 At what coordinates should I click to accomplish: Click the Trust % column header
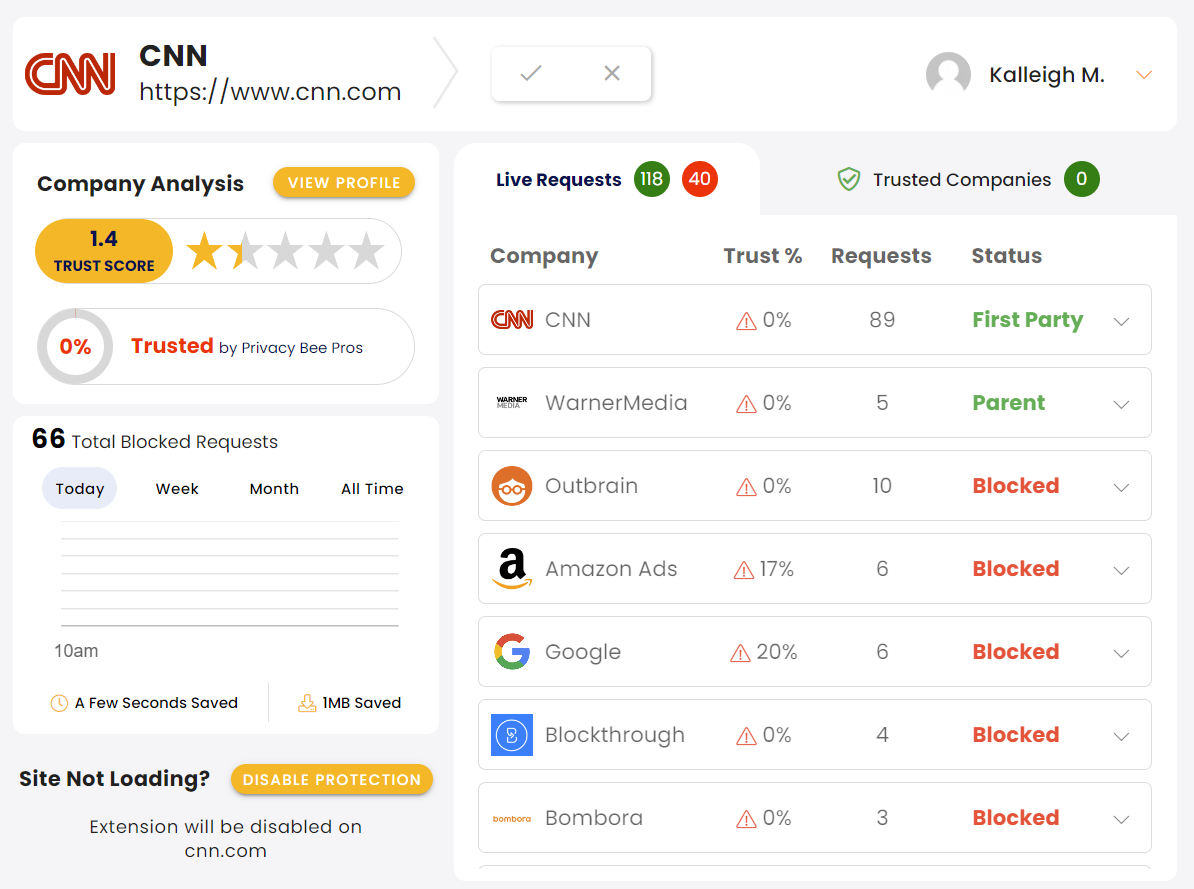(x=762, y=256)
